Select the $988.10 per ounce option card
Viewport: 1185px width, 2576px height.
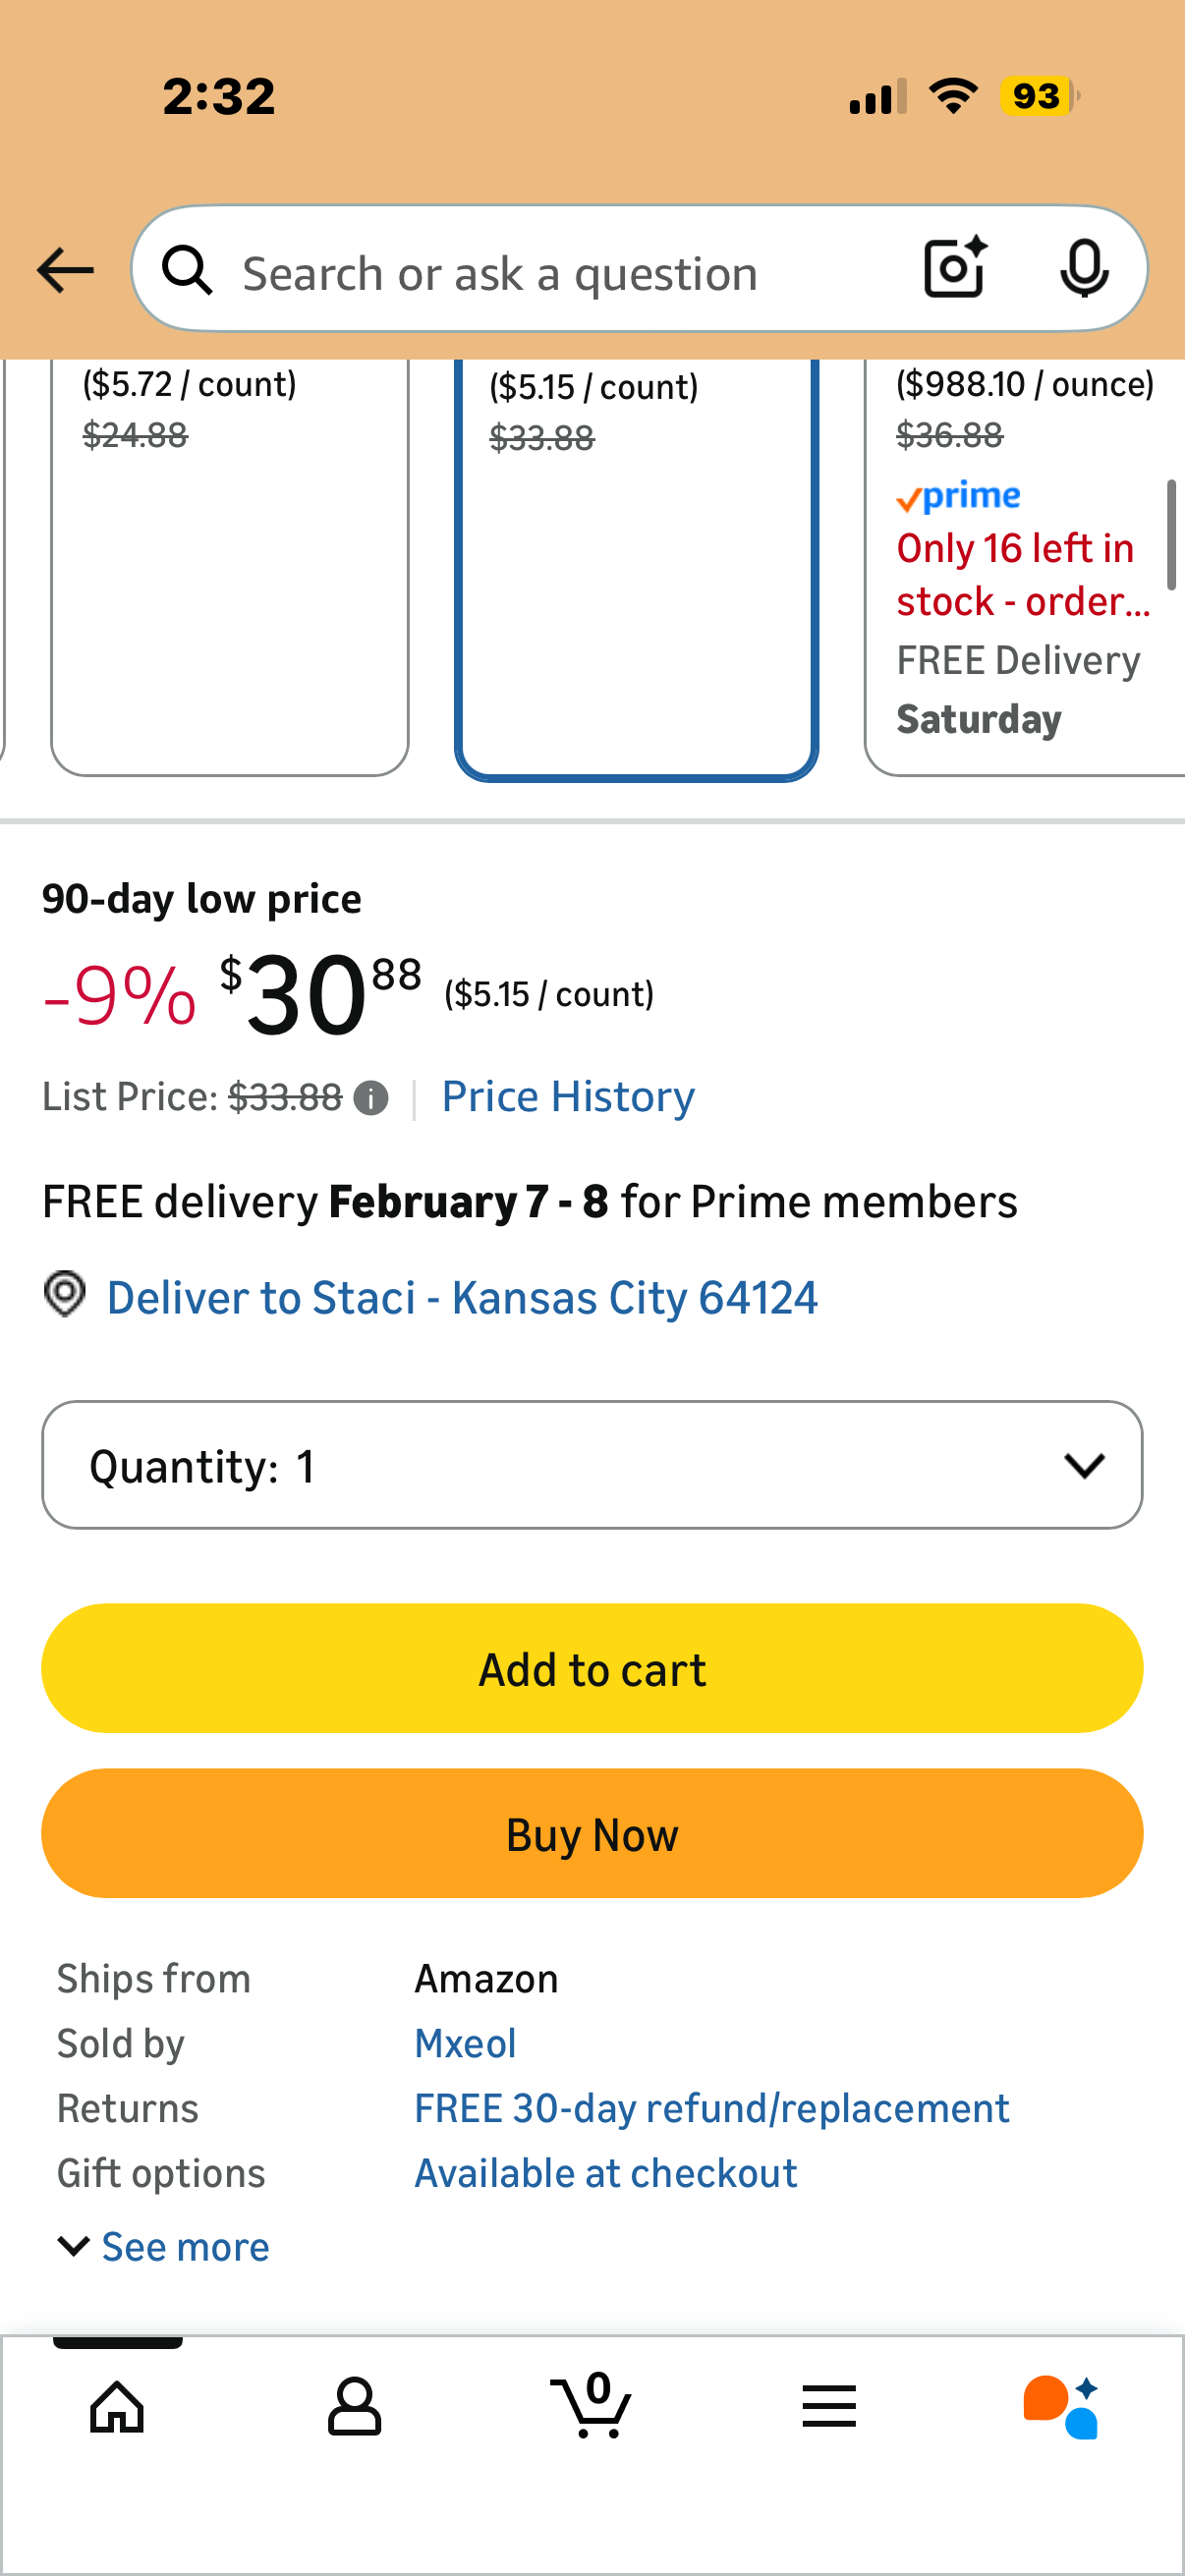pyautogui.click(x=1025, y=567)
